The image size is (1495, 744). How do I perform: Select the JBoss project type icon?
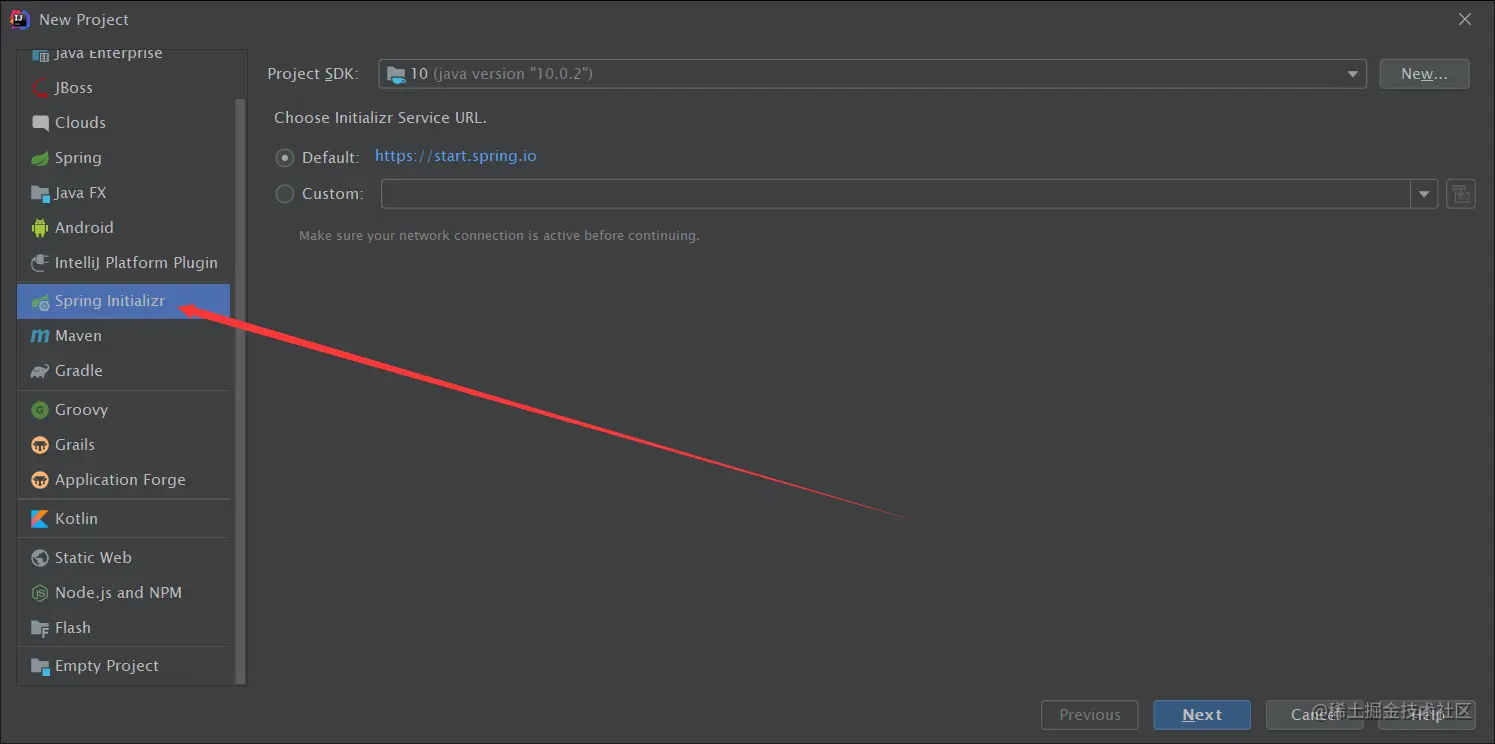(x=40, y=88)
